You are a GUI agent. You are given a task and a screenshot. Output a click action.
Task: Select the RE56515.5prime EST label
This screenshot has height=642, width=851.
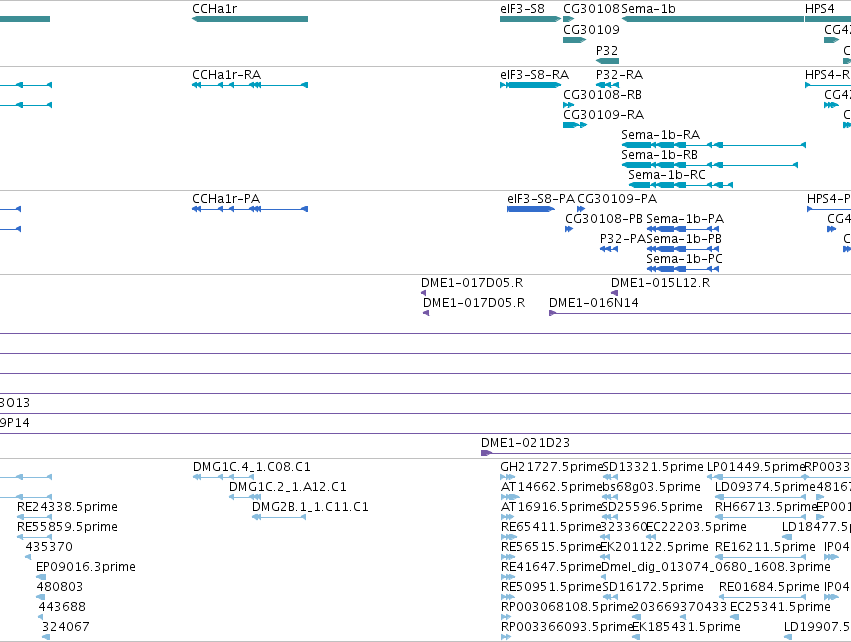point(551,547)
